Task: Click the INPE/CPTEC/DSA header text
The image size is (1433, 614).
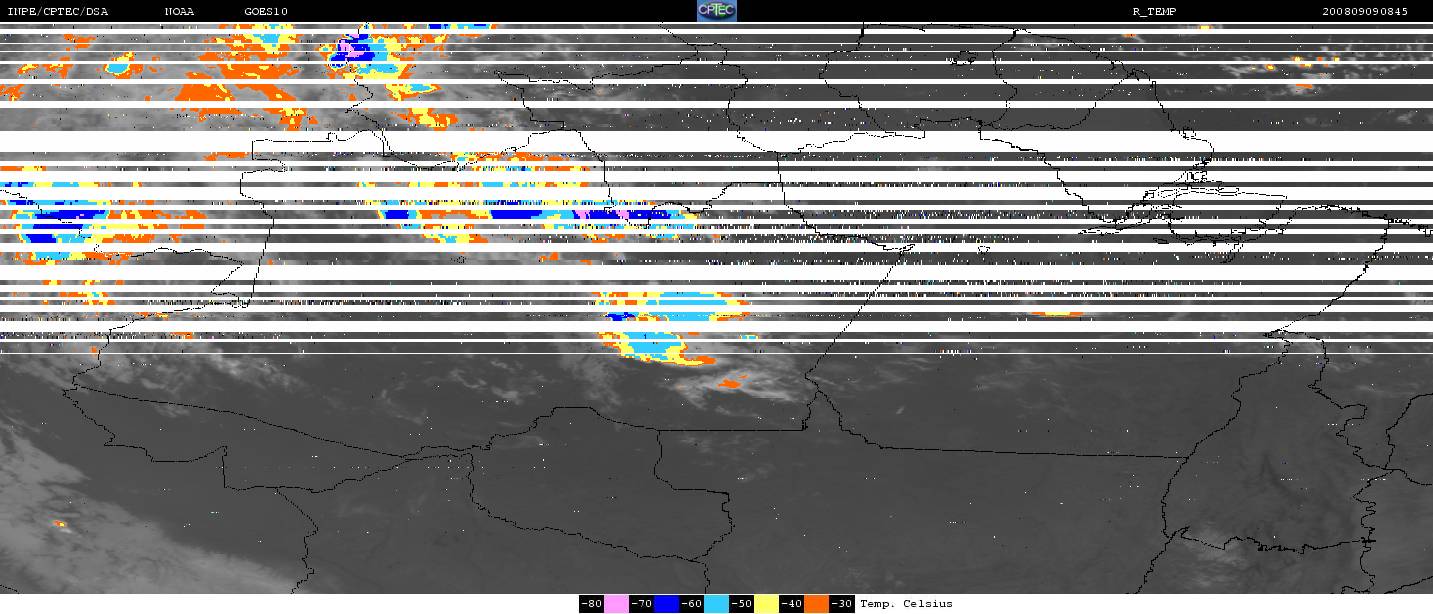Action: point(57,12)
